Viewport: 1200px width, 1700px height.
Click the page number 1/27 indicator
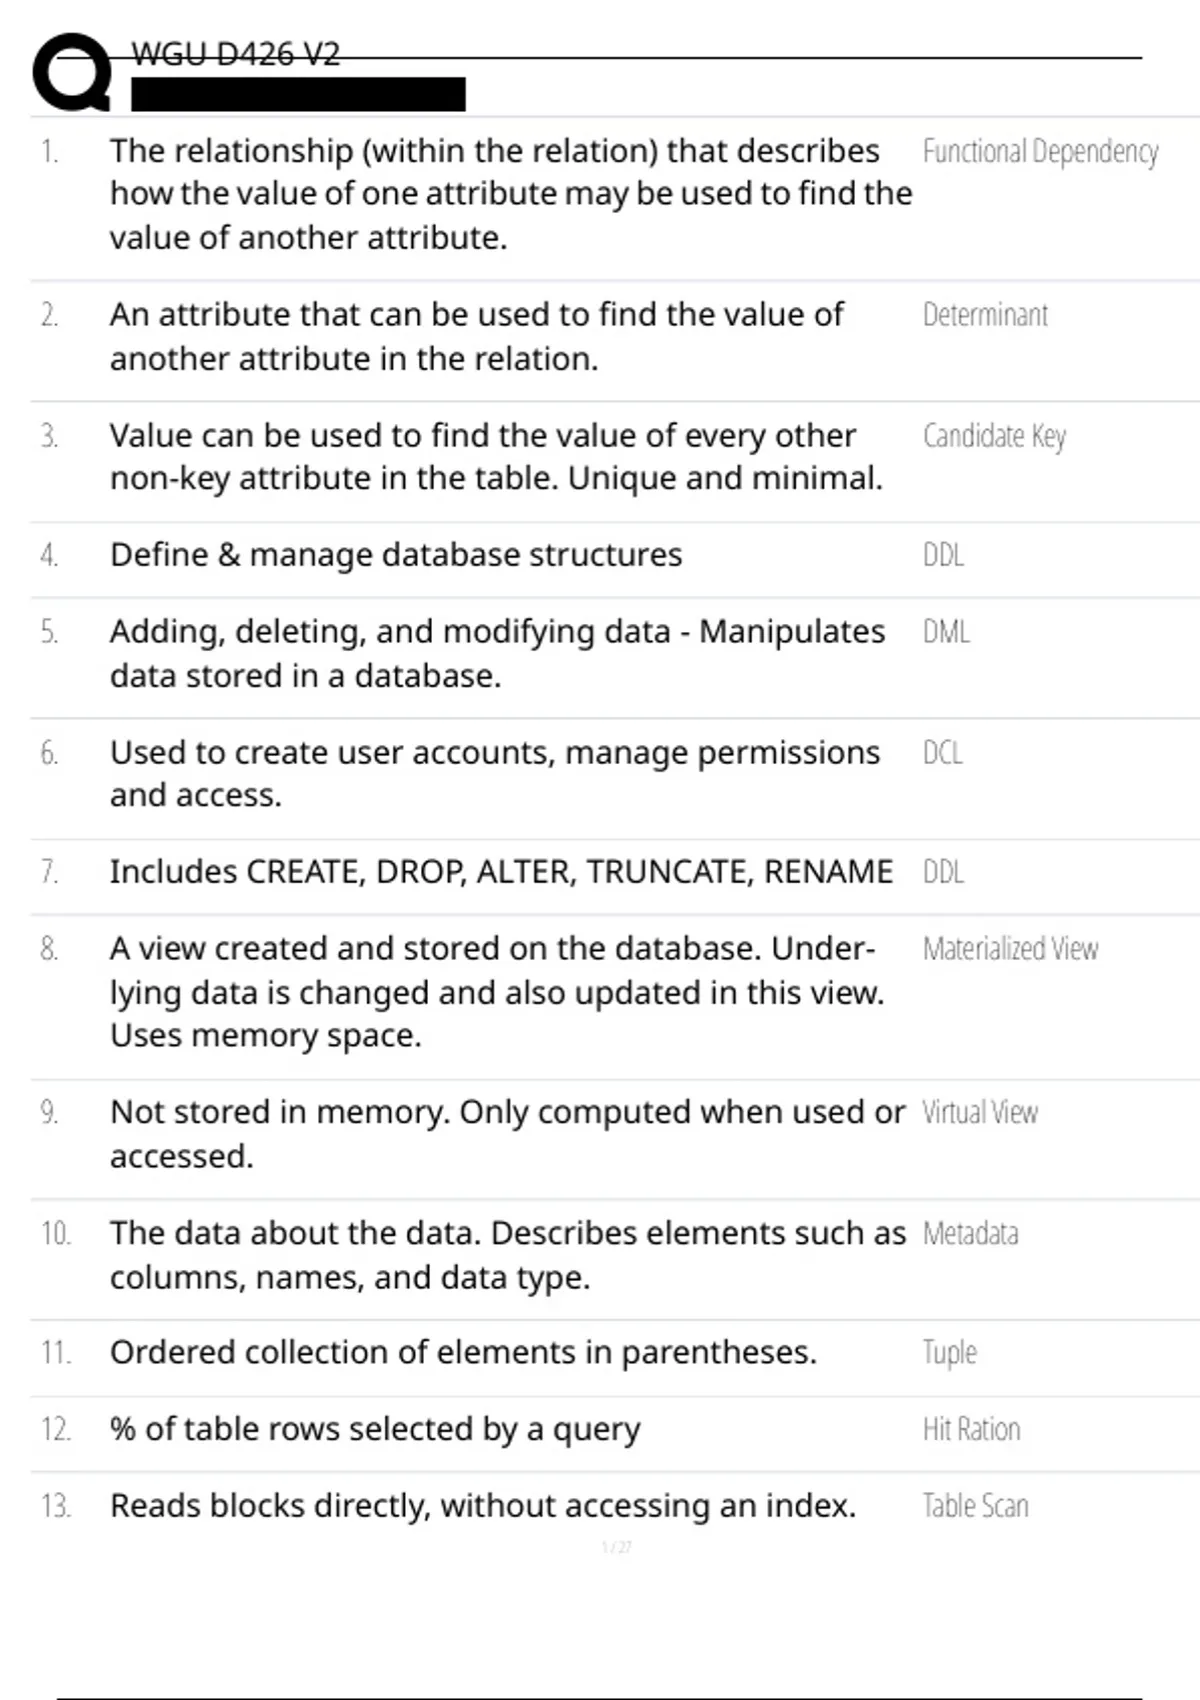pyautogui.click(x=616, y=1547)
